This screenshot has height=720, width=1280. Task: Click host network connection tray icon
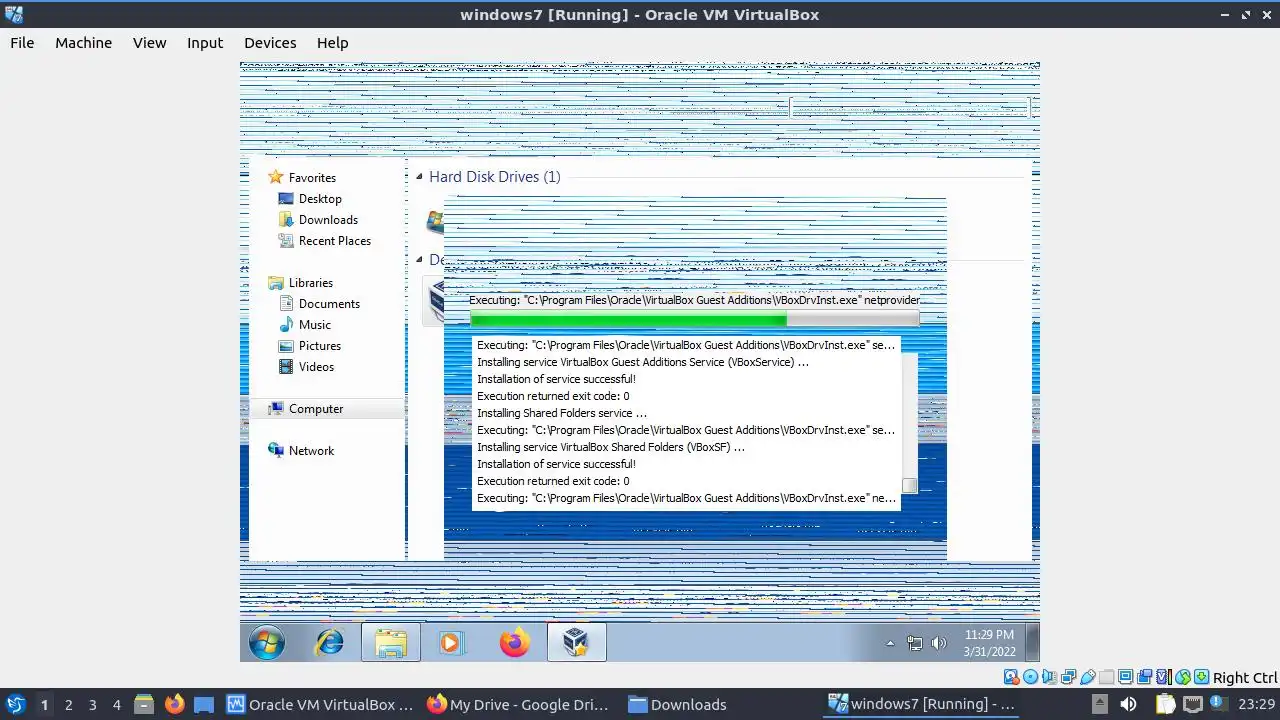(x=1193, y=704)
